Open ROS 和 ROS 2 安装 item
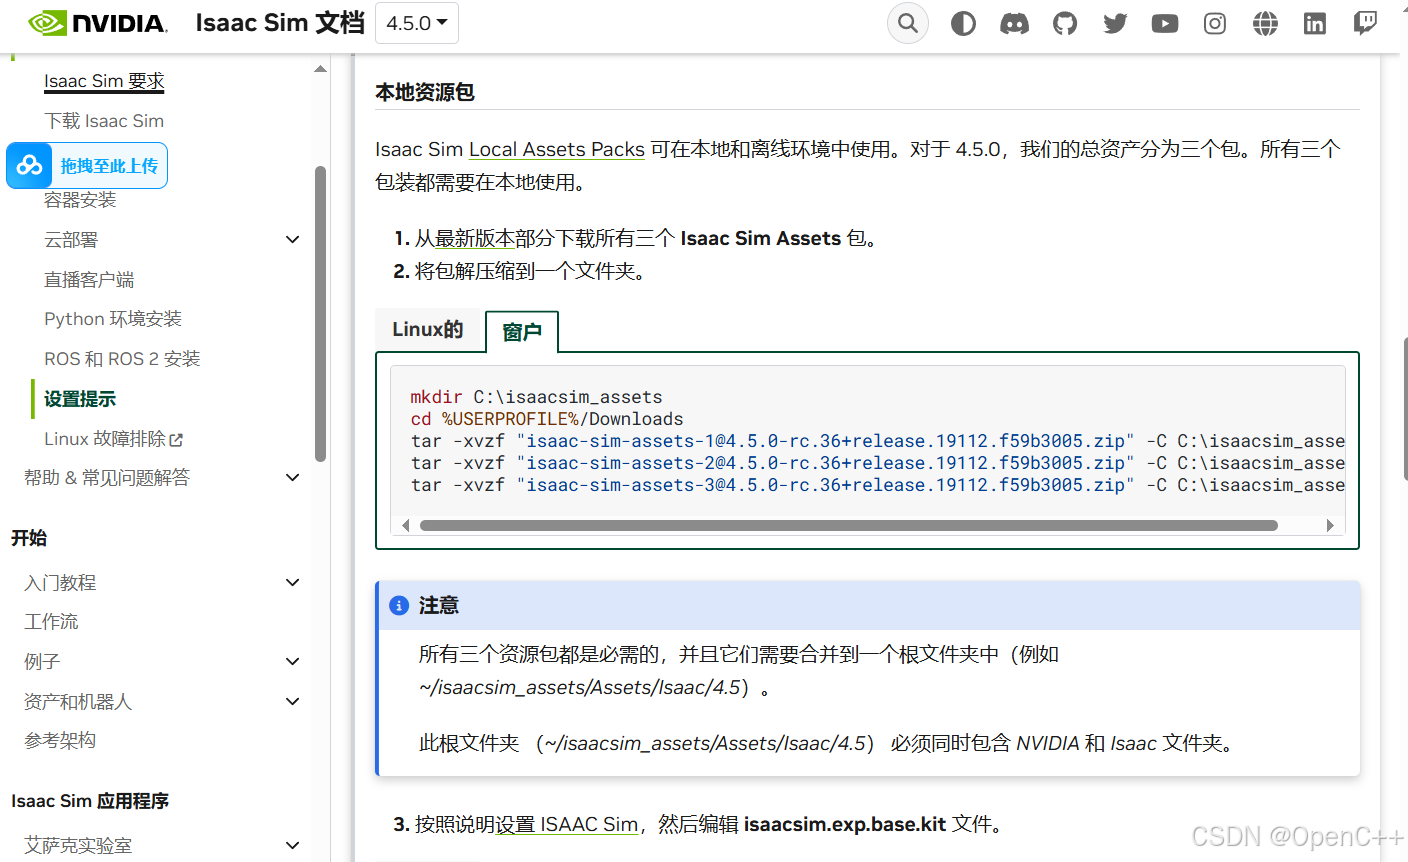1408x862 pixels. (x=122, y=359)
